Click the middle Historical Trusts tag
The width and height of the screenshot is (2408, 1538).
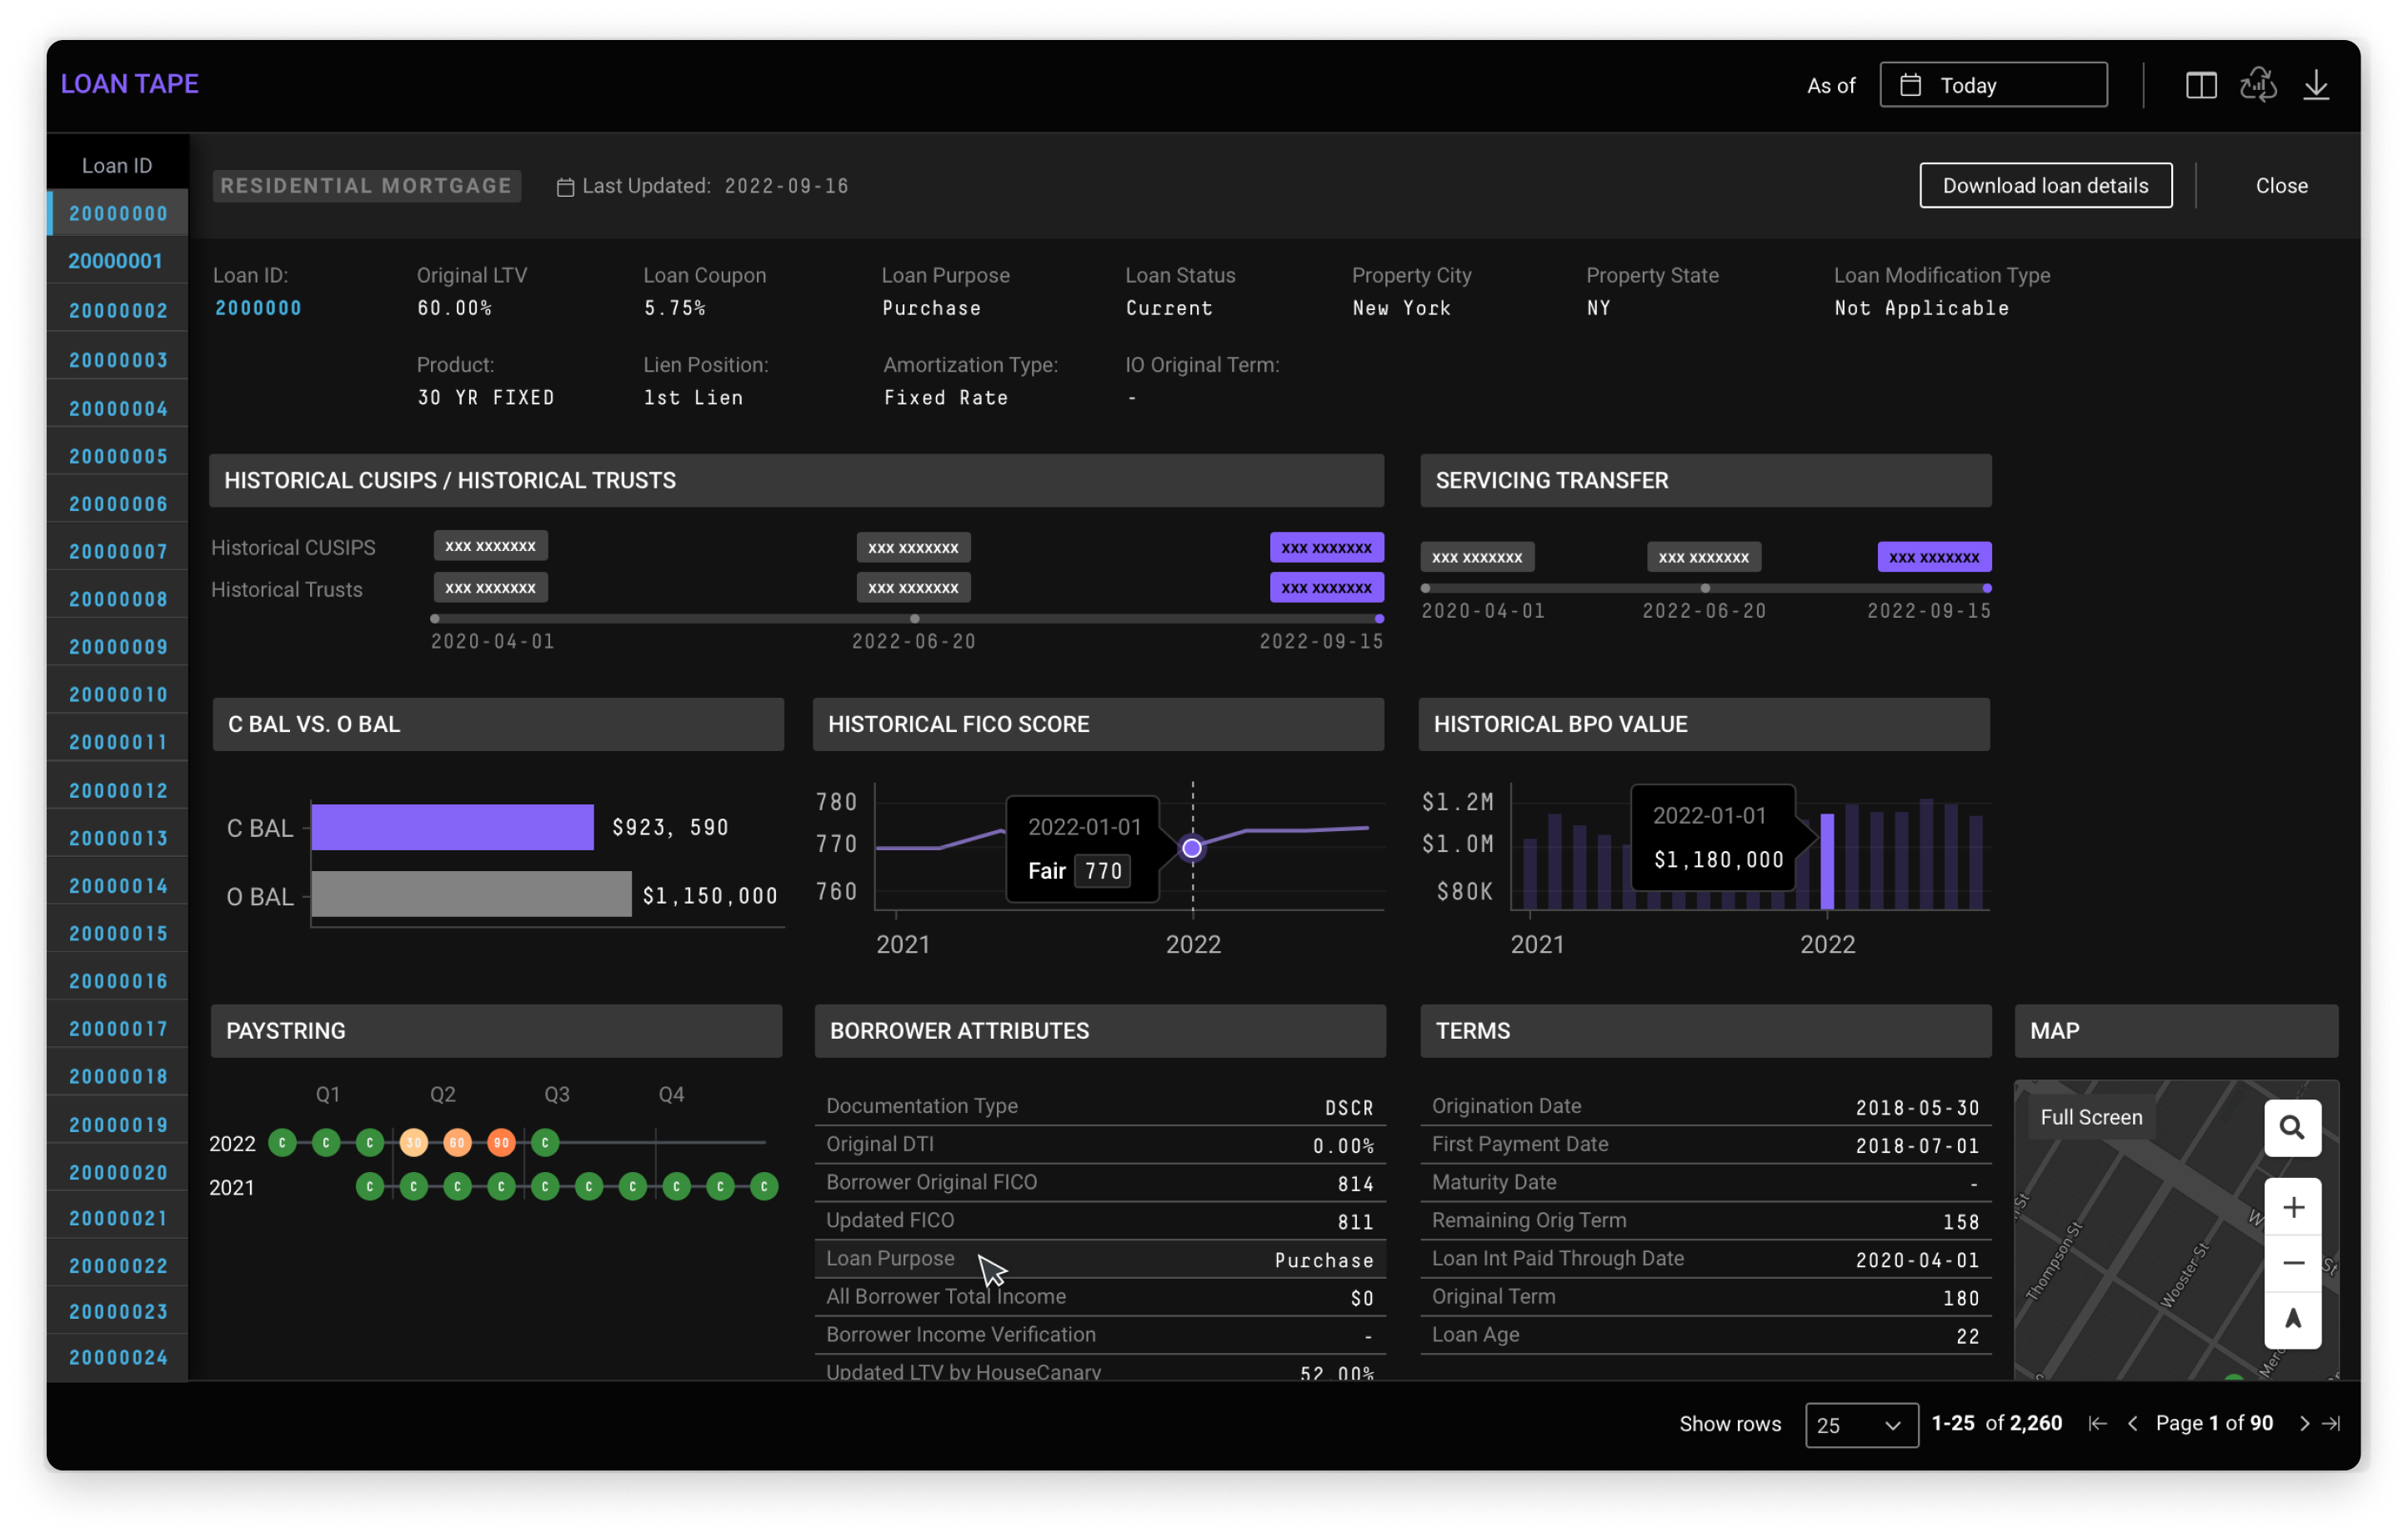[913, 587]
